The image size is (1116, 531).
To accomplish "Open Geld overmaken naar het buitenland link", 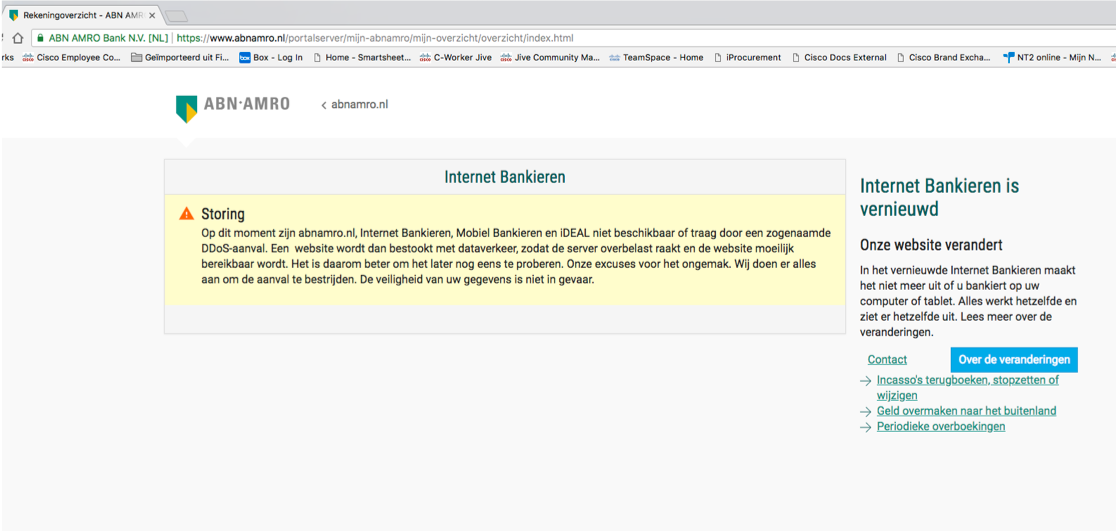I will (x=967, y=411).
